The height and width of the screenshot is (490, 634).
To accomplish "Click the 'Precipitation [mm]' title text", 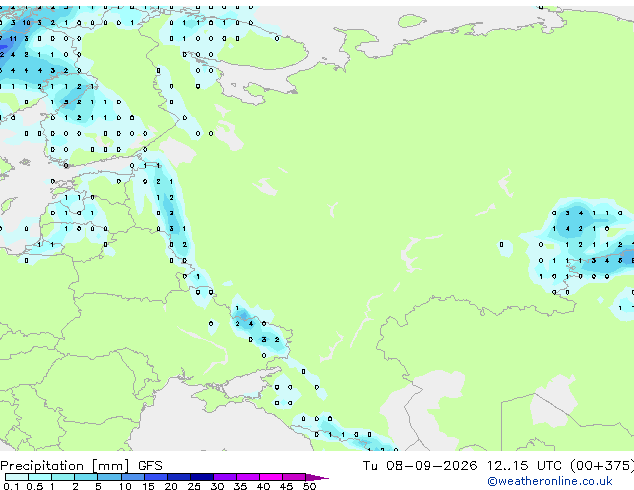I will [65, 466].
